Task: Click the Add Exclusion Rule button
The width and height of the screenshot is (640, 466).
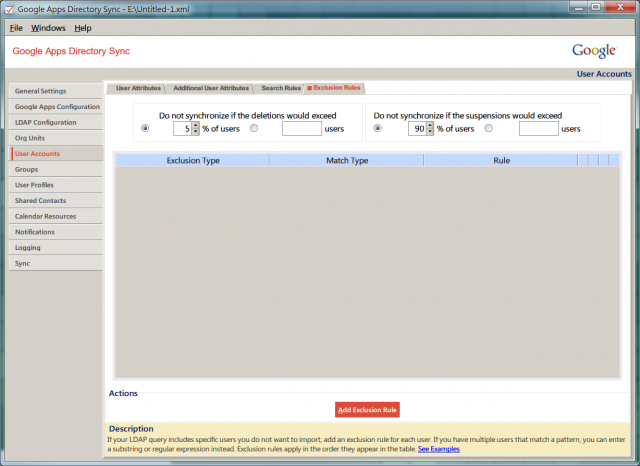Action: click(x=367, y=410)
